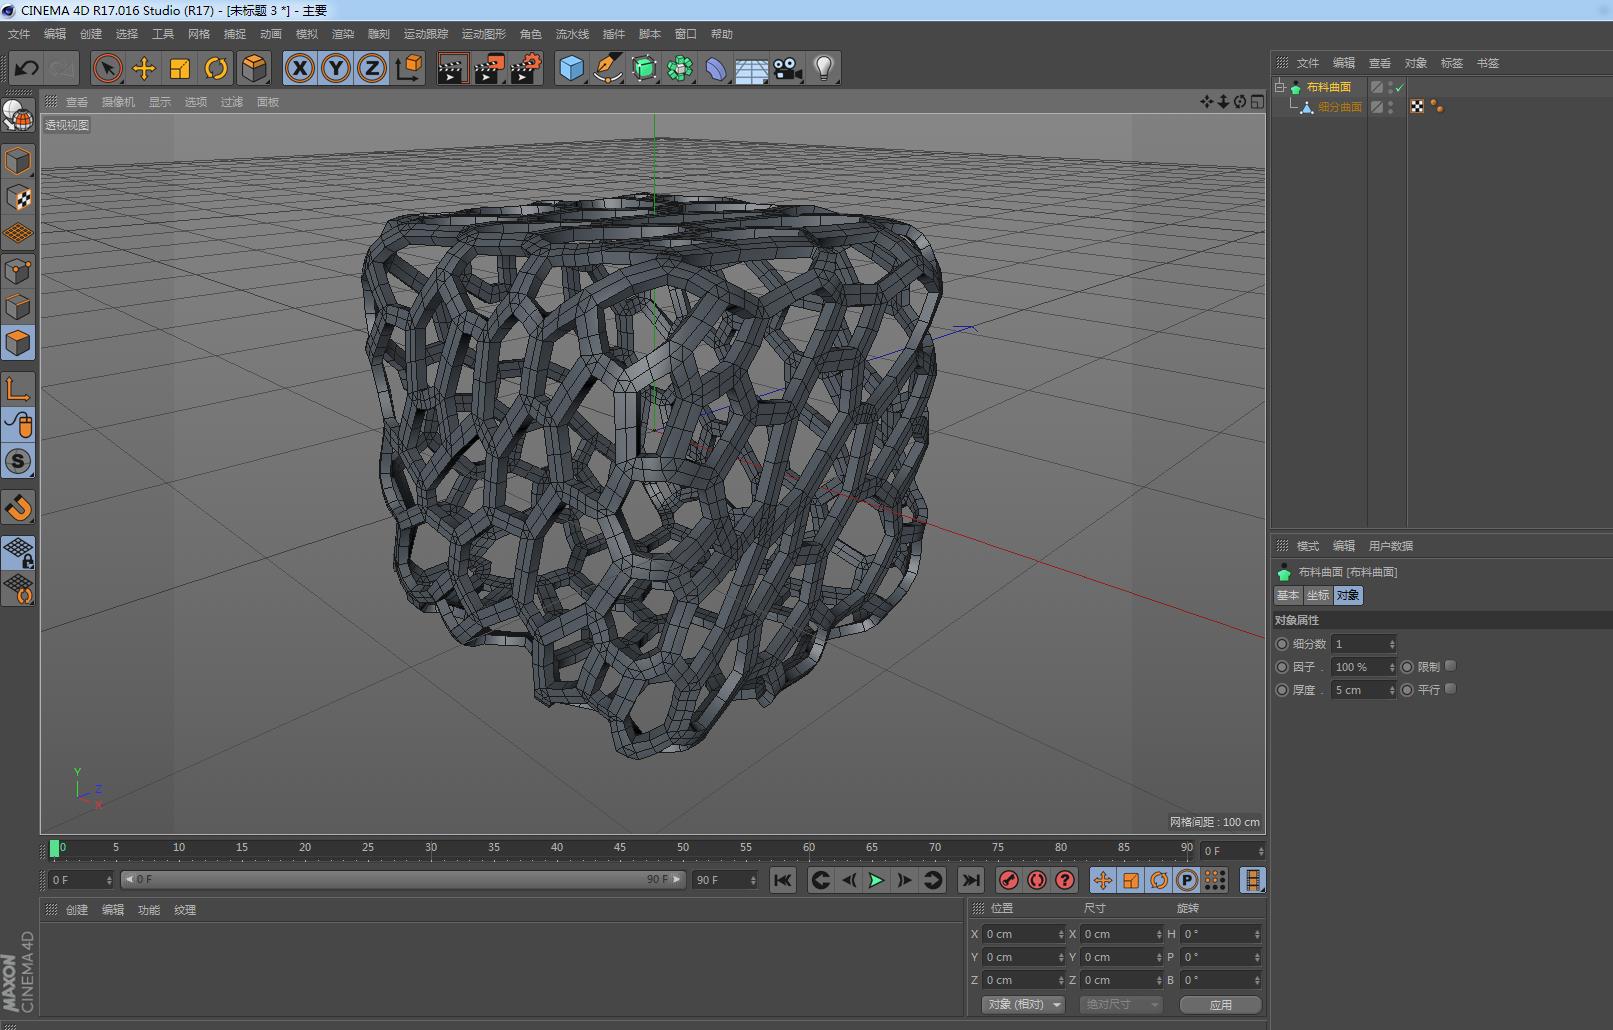Select the Move tool in the toolbar
This screenshot has width=1613, height=1030.
(144, 68)
